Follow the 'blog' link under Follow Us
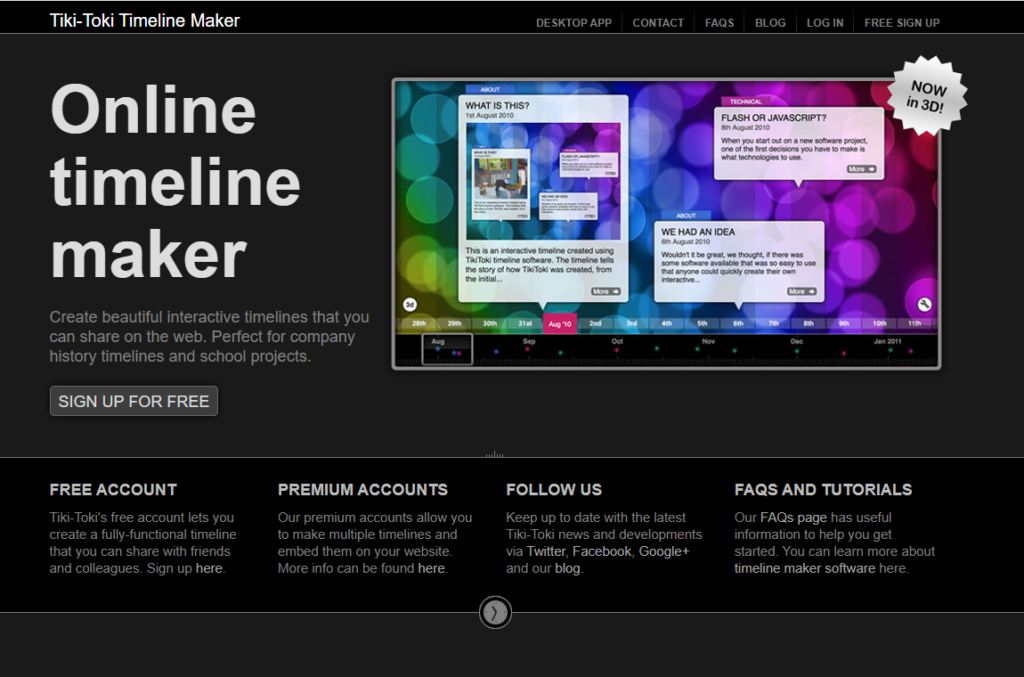Viewport: 1024px width, 677px height. (x=568, y=568)
